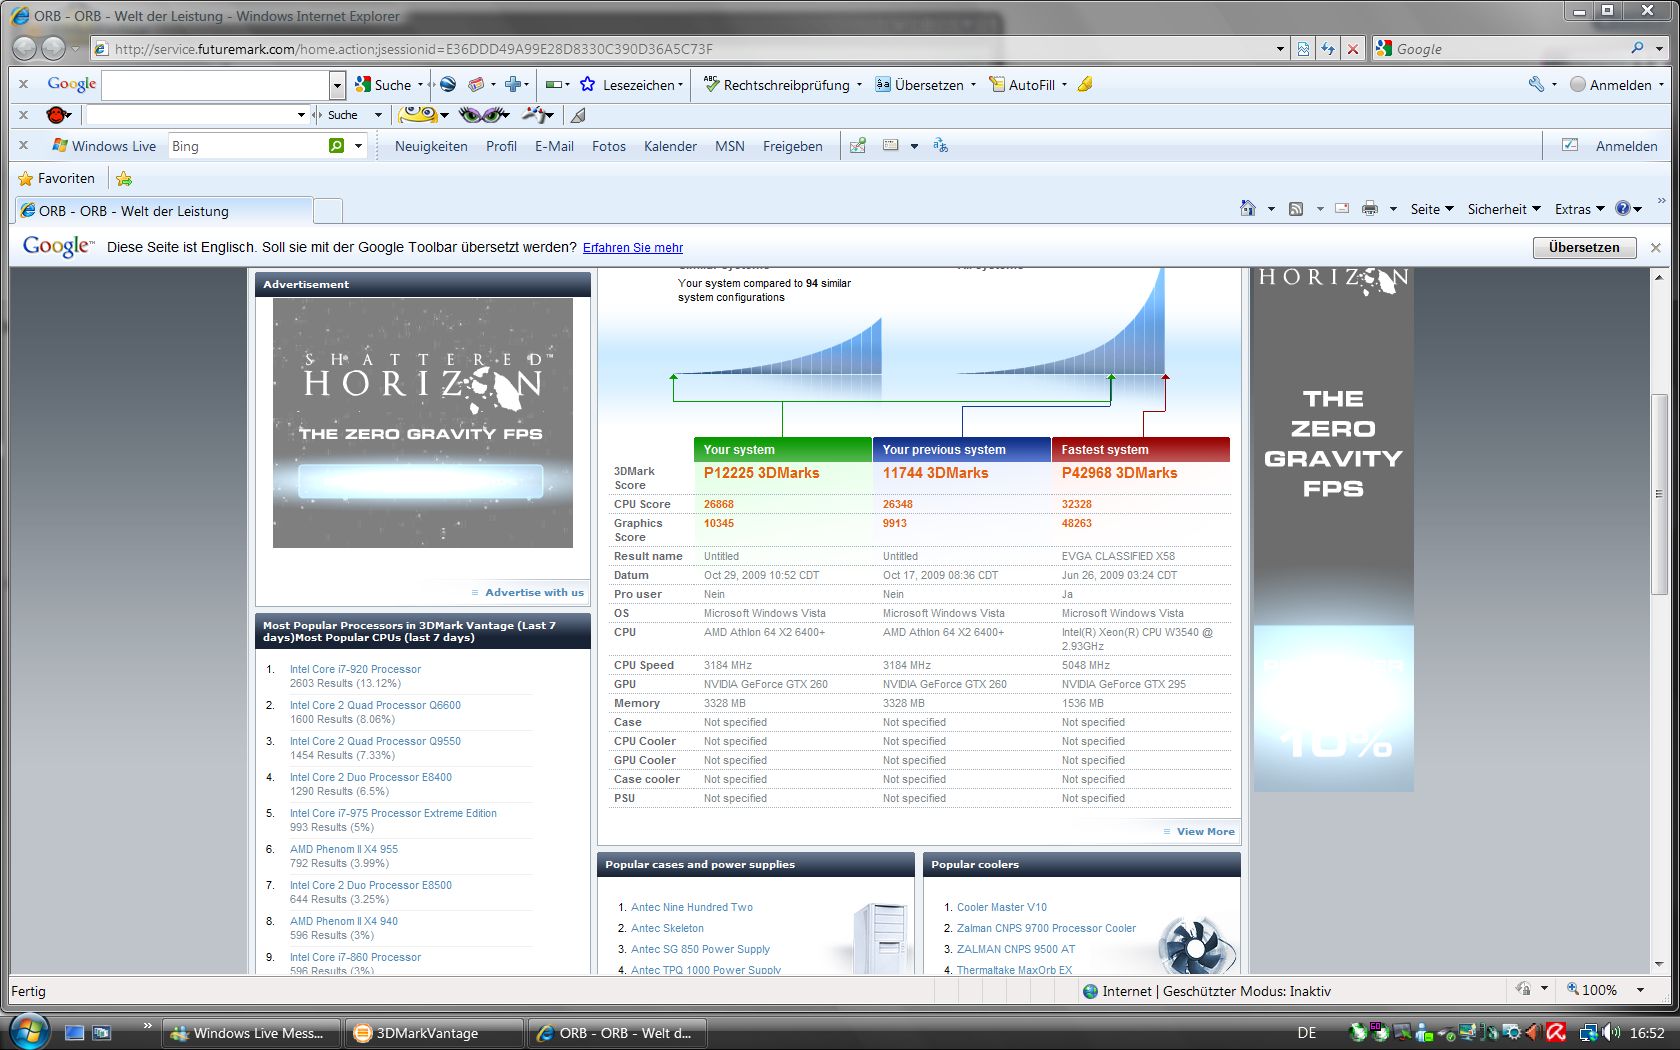This screenshot has height=1050, width=1680.
Task: Close the Google translation notification bar
Action: (1655, 247)
